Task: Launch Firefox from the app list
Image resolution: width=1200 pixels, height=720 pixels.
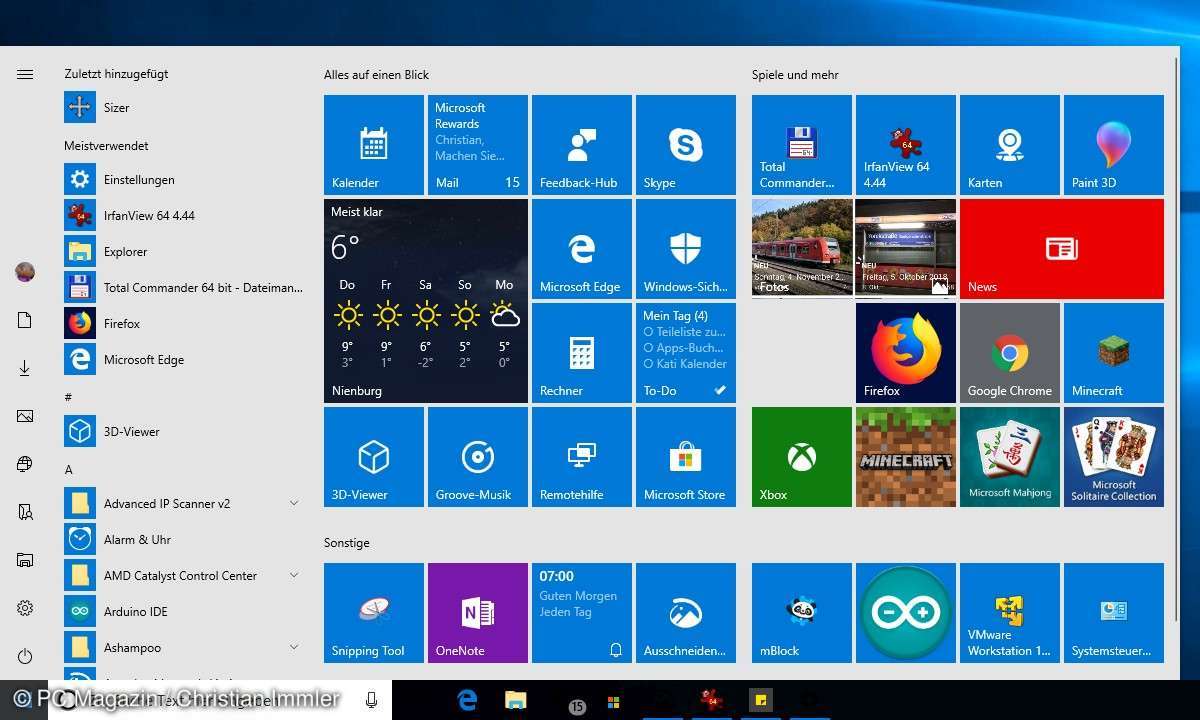Action: click(183, 323)
